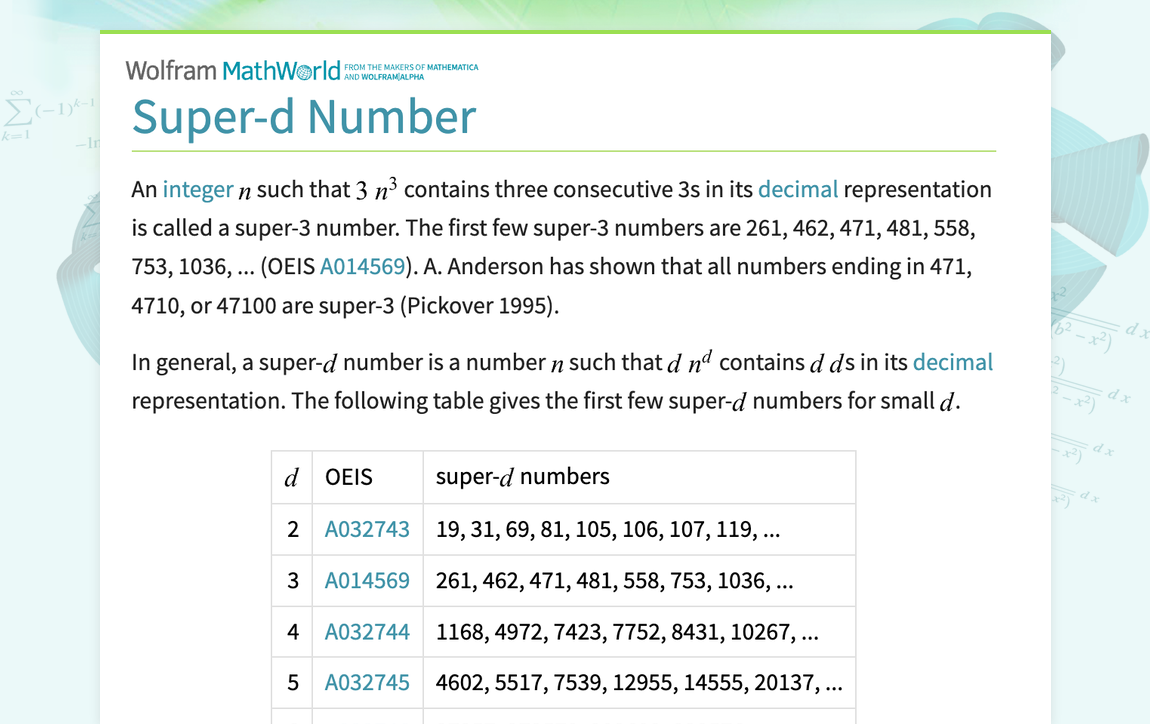Open OEIS sequence A032745 for super-5 numbers
This screenshot has width=1150, height=724.
pyautogui.click(x=364, y=682)
